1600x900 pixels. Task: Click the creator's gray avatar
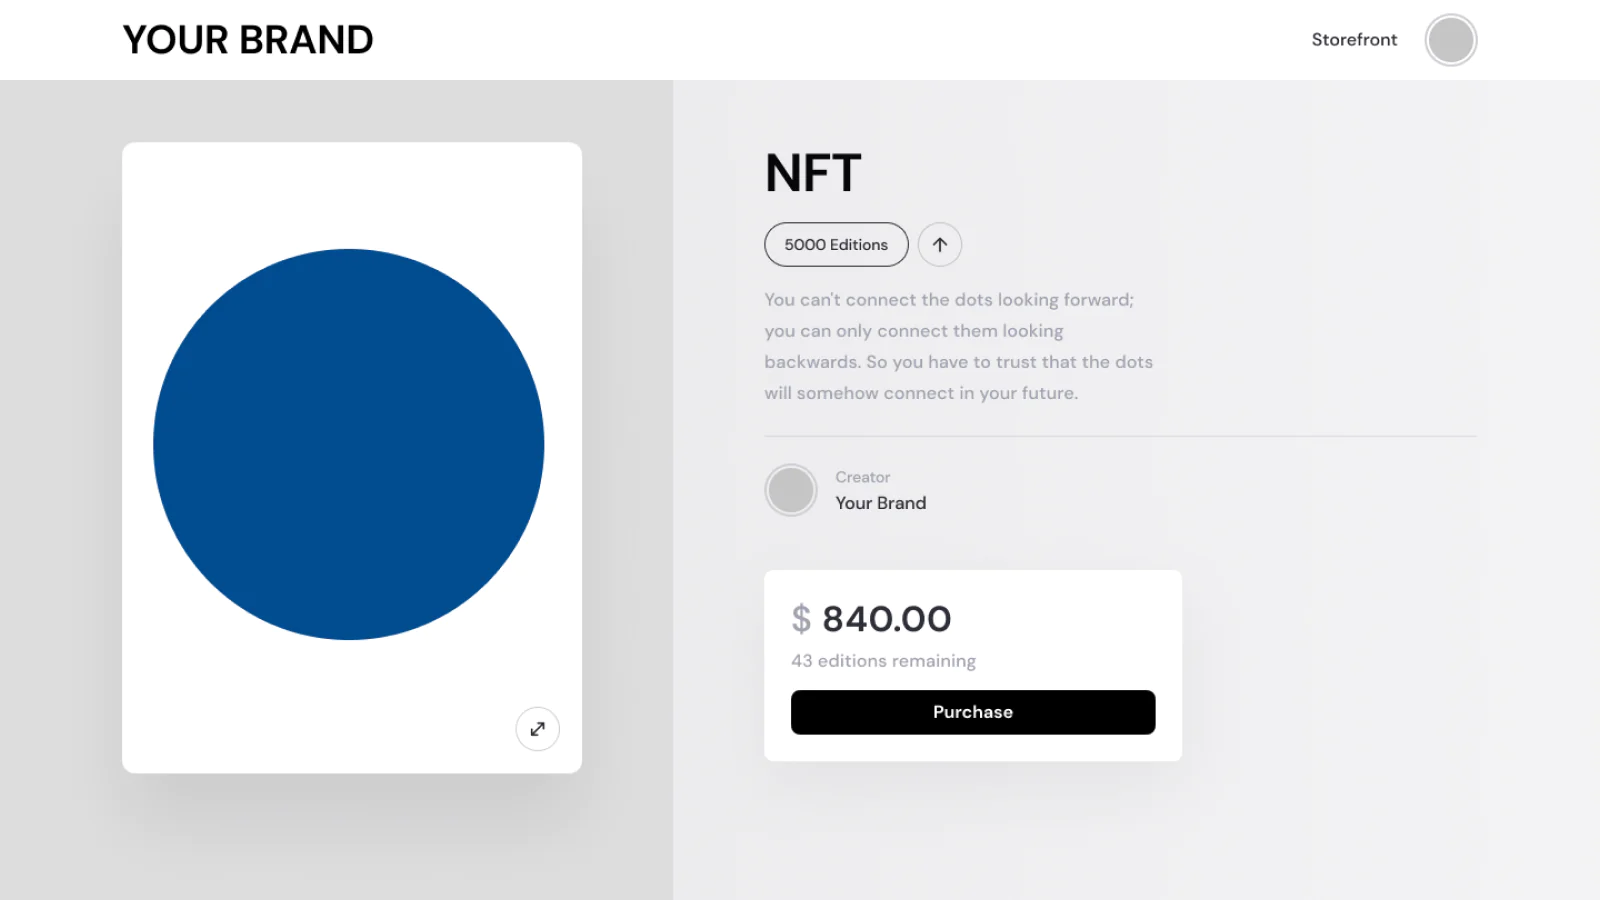pos(791,490)
